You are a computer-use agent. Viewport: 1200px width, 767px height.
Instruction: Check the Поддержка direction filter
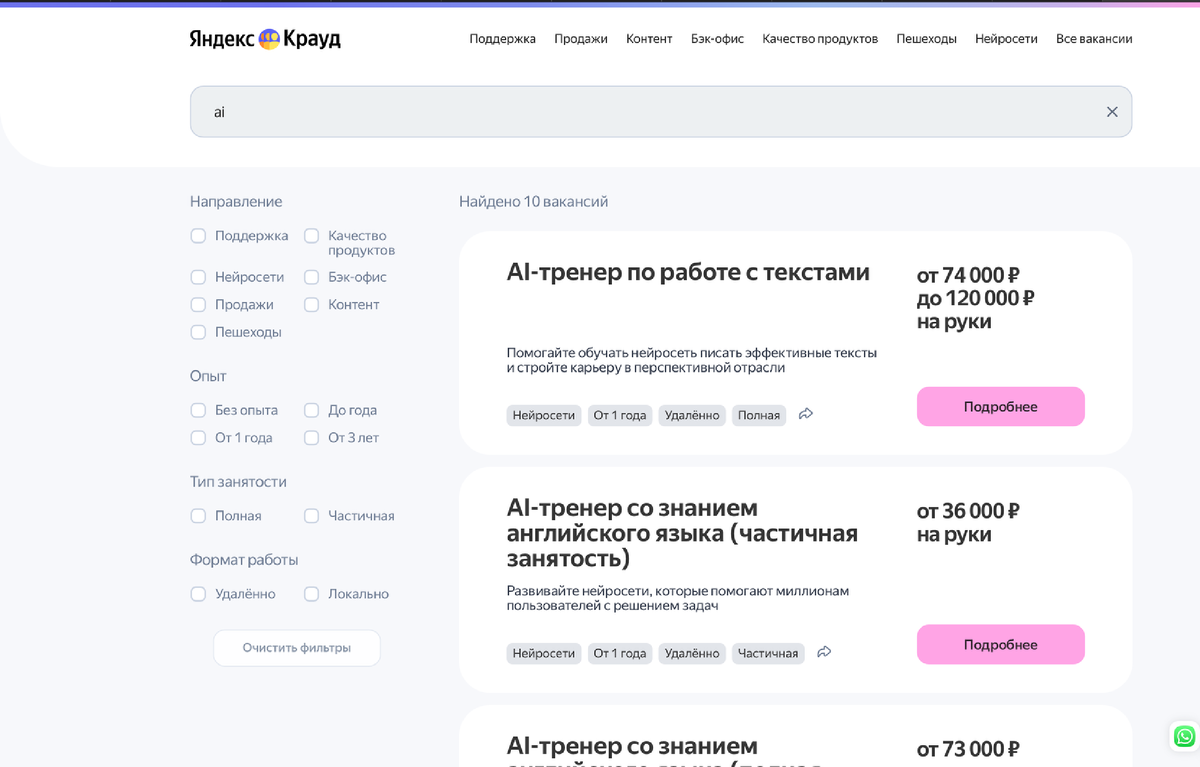coord(198,235)
